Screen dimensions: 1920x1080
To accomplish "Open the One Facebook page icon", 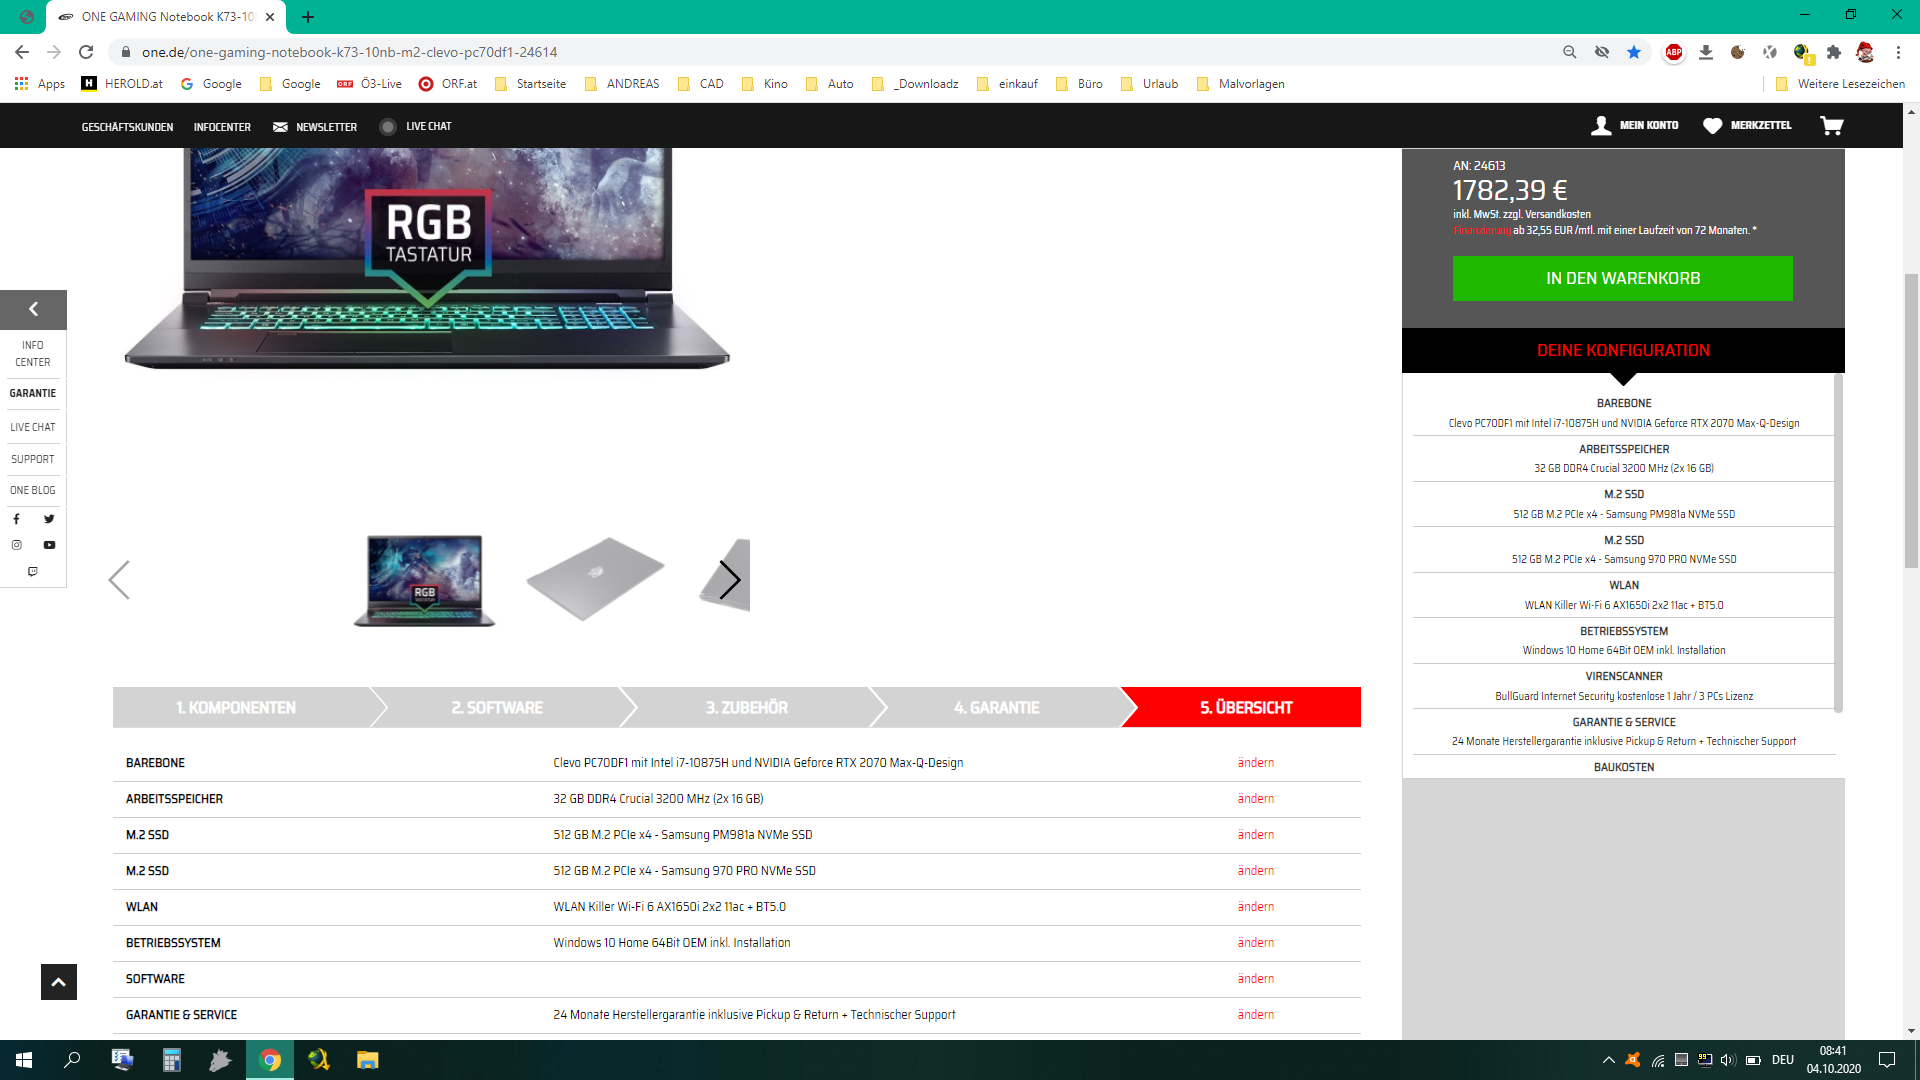I will click(x=17, y=519).
